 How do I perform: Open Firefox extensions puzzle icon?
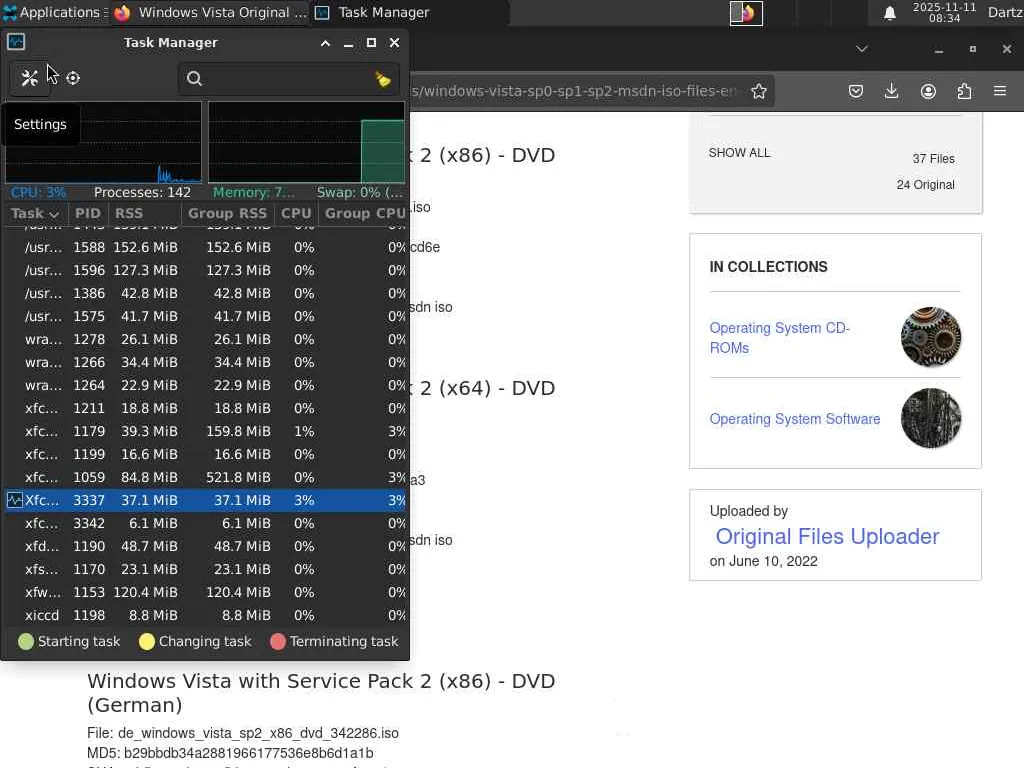pyautogui.click(x=964, y=91)
